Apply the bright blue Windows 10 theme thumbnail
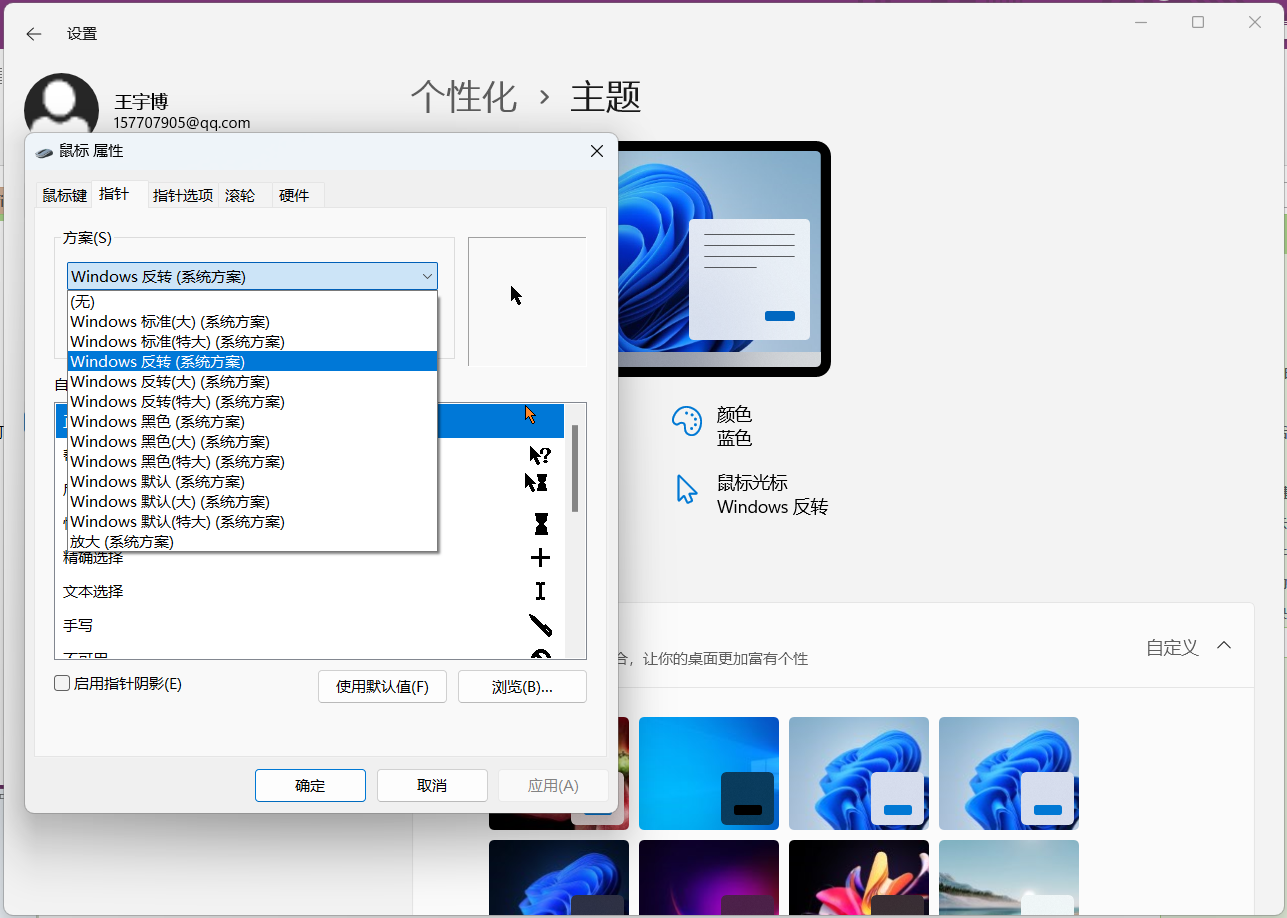Screen dimensions: 1287x918 (x=709, y=773)
